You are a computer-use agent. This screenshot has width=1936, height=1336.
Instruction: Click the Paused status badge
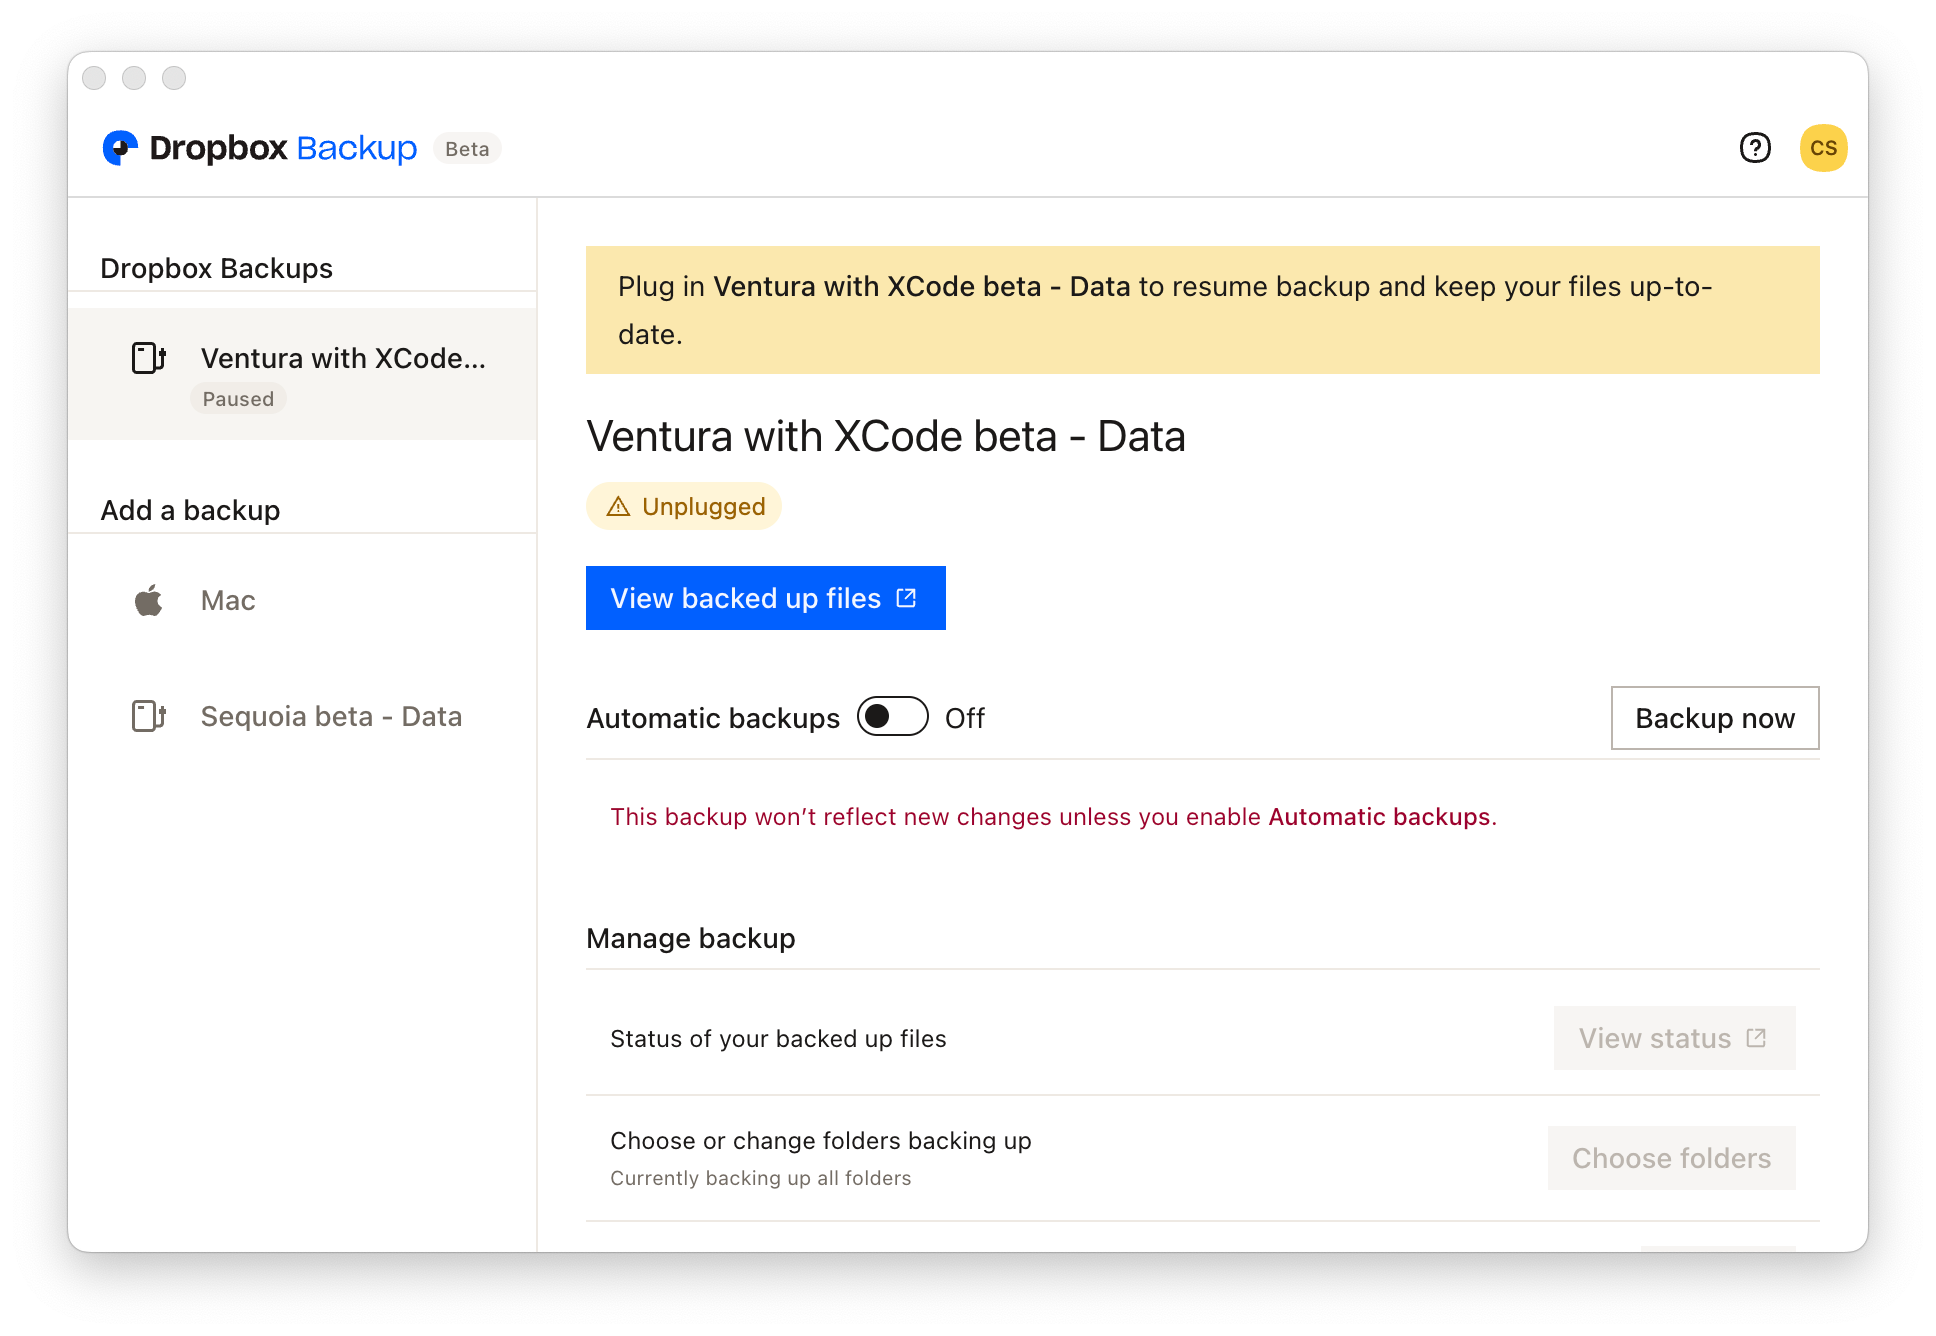click(x=238, y=399)
